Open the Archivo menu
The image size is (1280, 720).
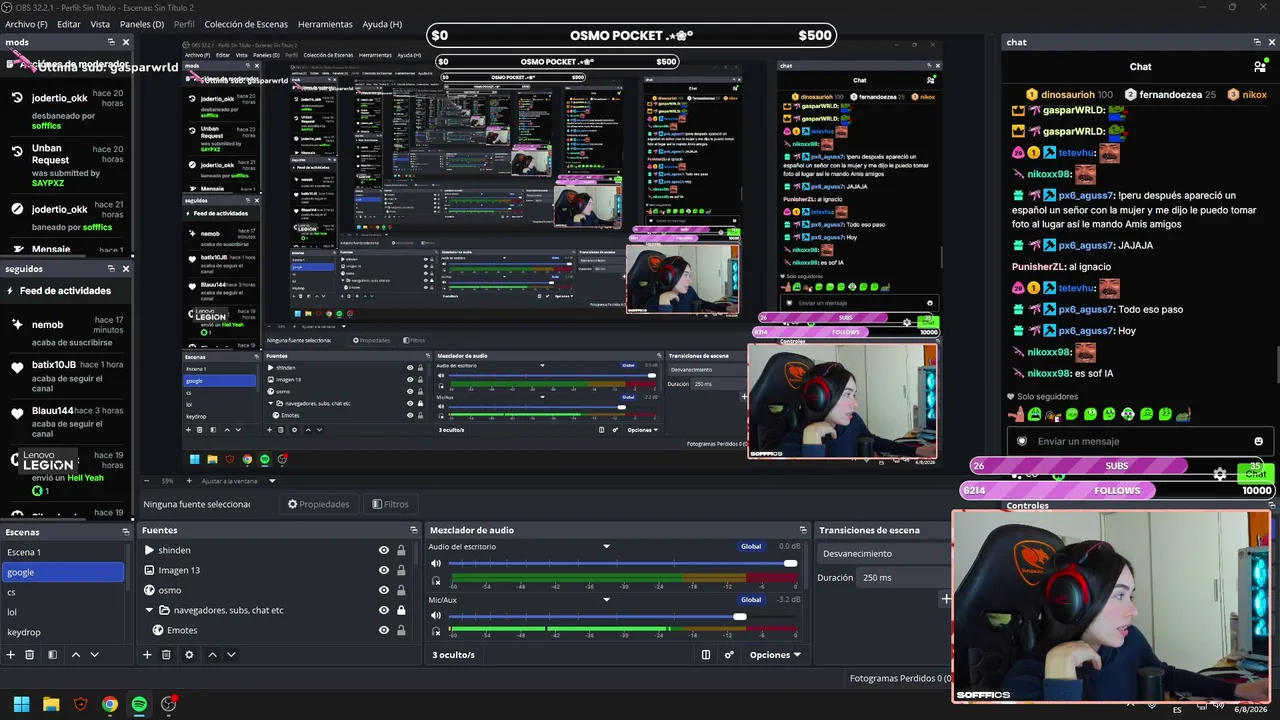[x=25, y=24]
